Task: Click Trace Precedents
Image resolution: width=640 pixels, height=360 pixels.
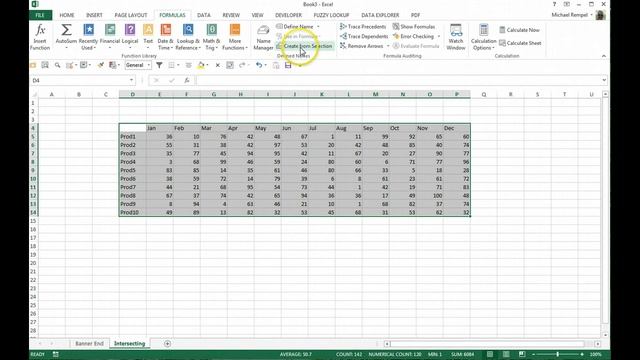Action: 363,27
